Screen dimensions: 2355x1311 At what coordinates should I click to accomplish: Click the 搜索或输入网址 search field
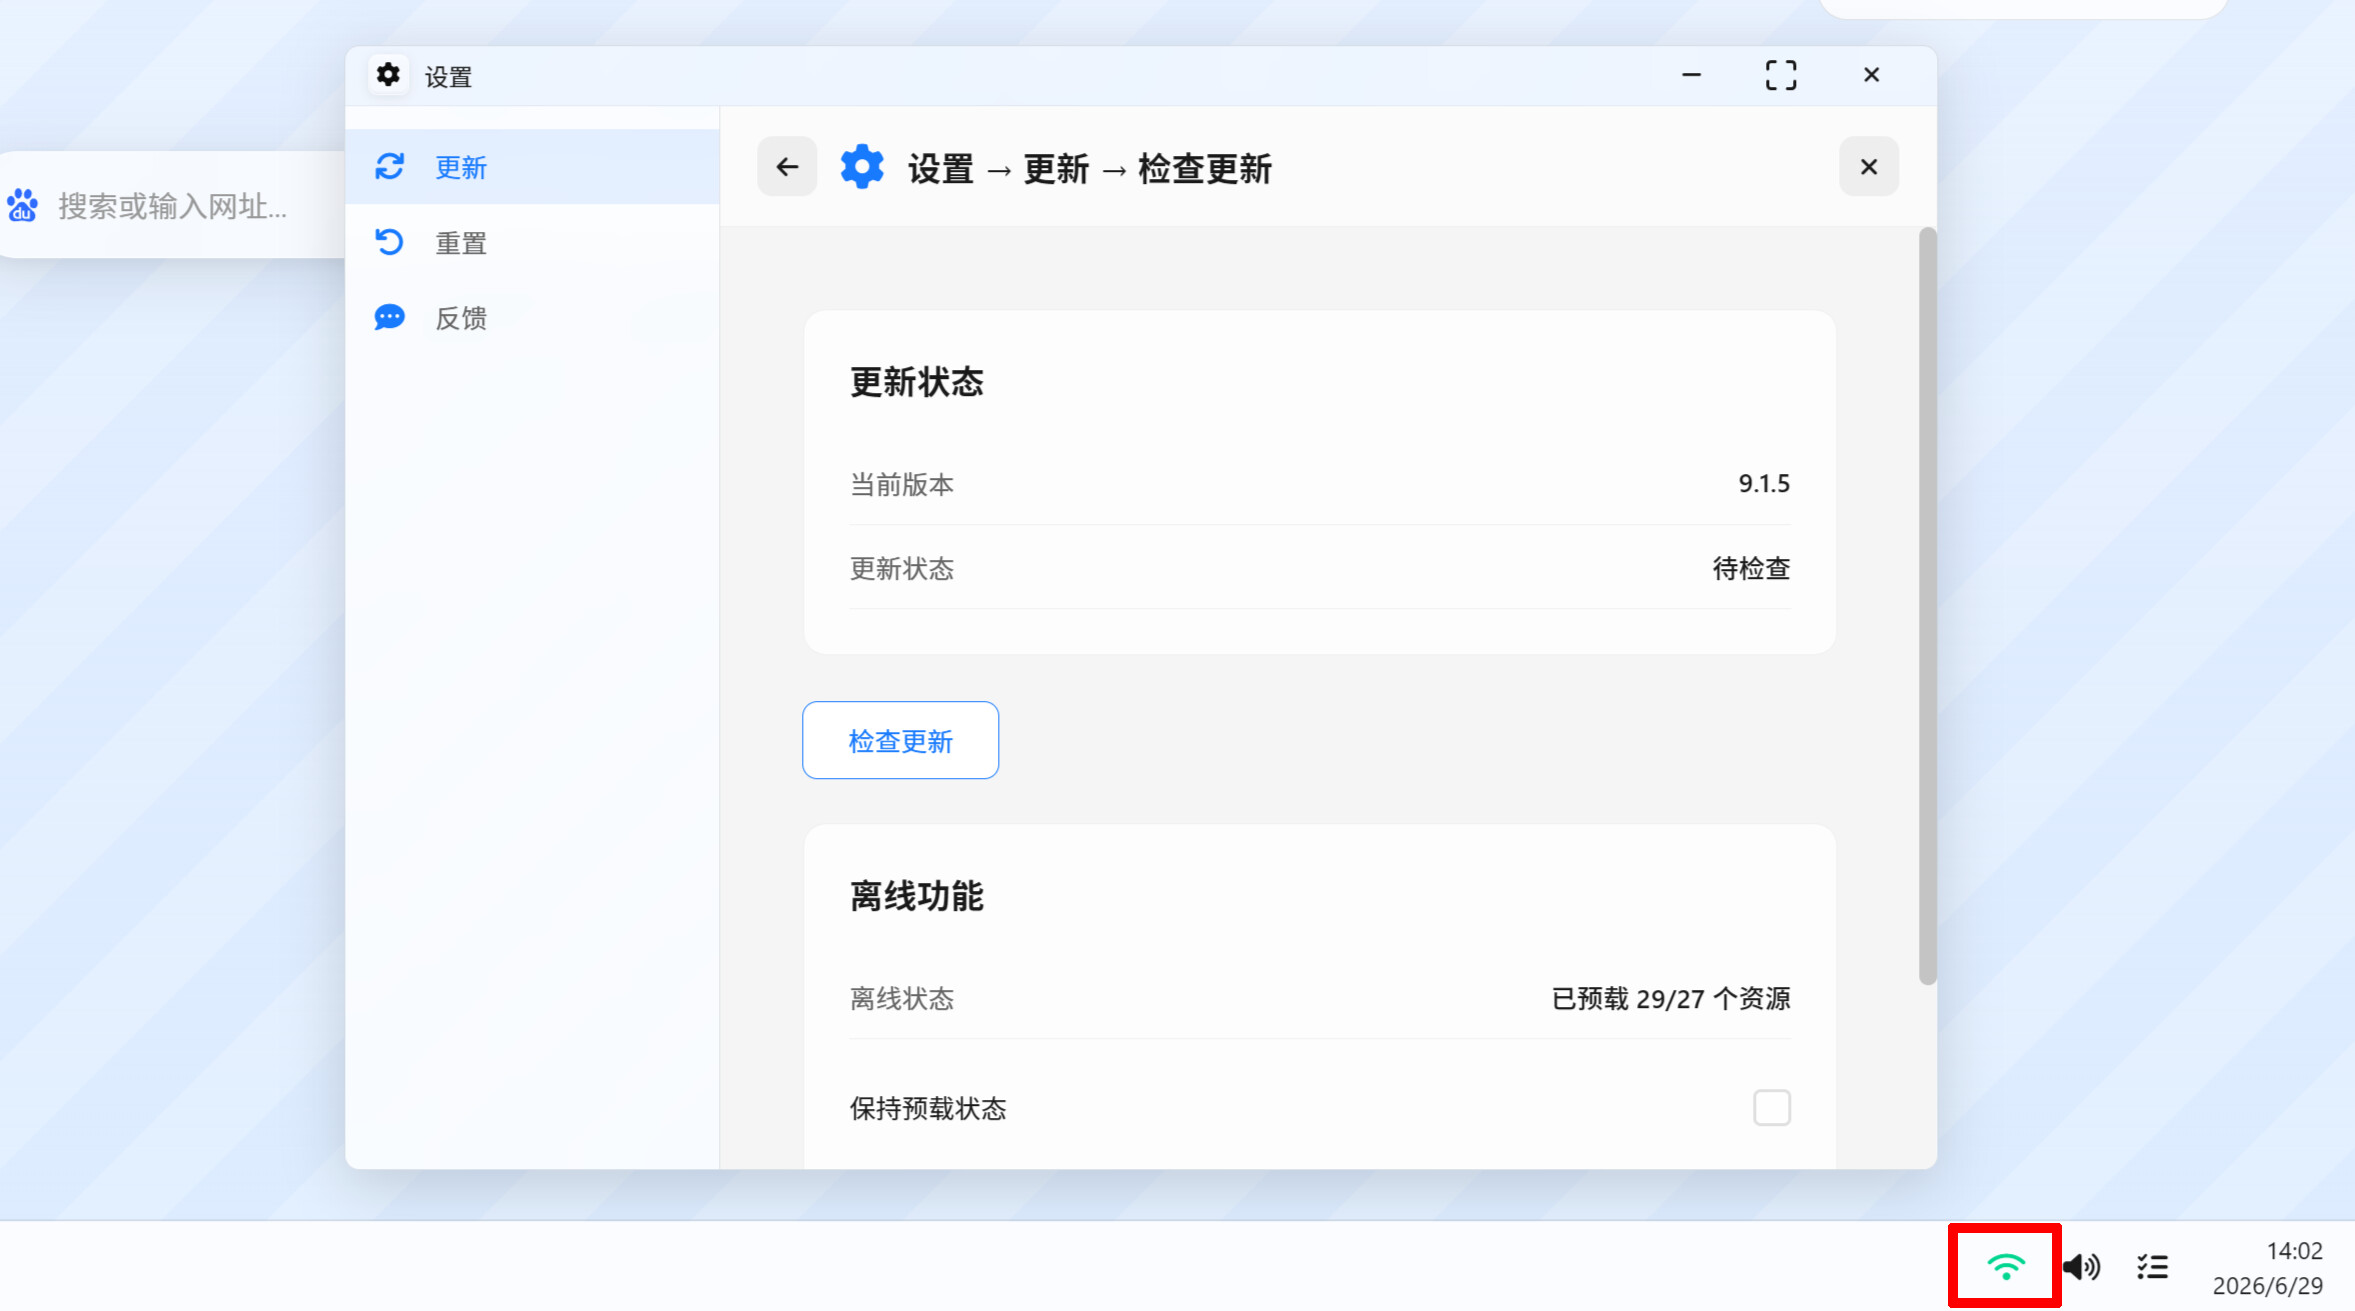[x=173, y=206]
